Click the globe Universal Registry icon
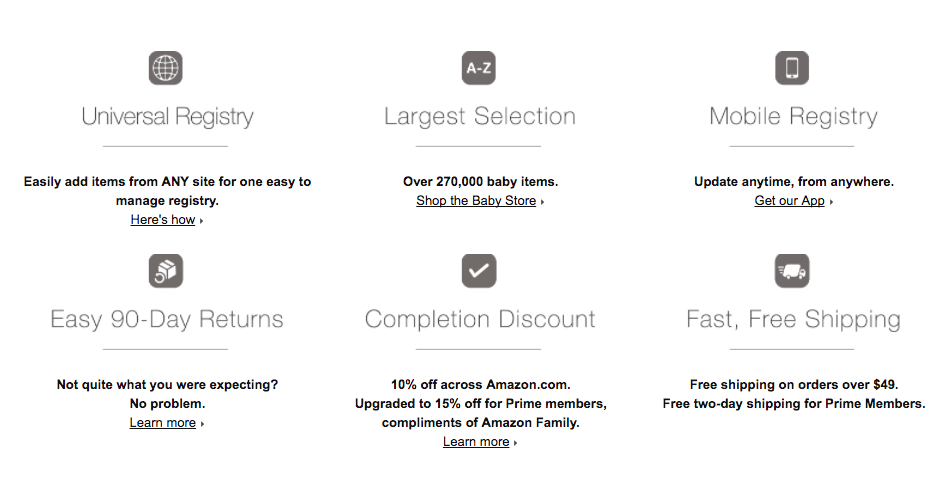The height and width of the screenshot is (477, 942). coord(166,68)
